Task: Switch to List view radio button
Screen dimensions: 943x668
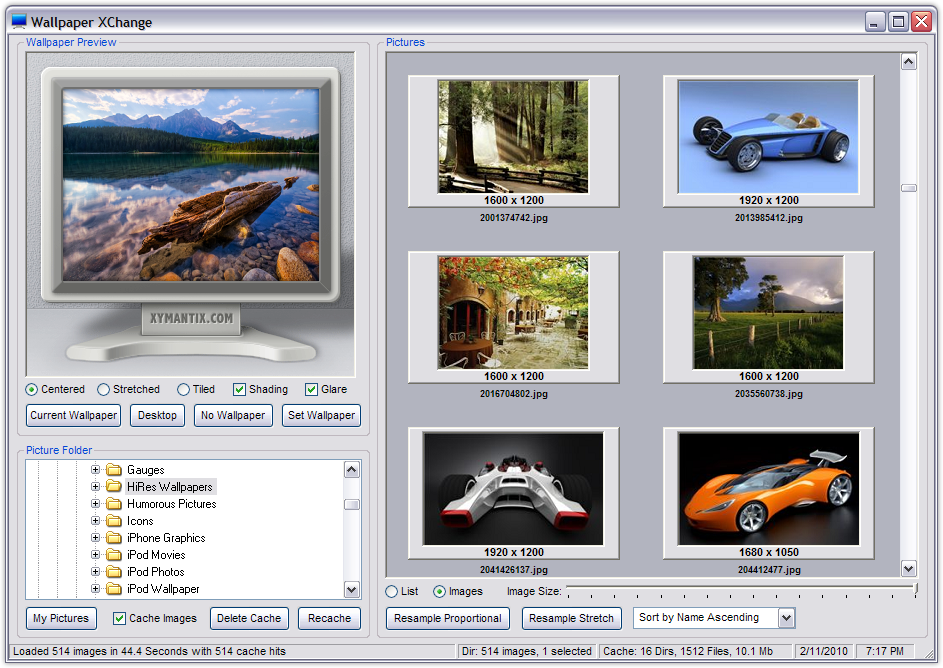Action: point(392,592)
